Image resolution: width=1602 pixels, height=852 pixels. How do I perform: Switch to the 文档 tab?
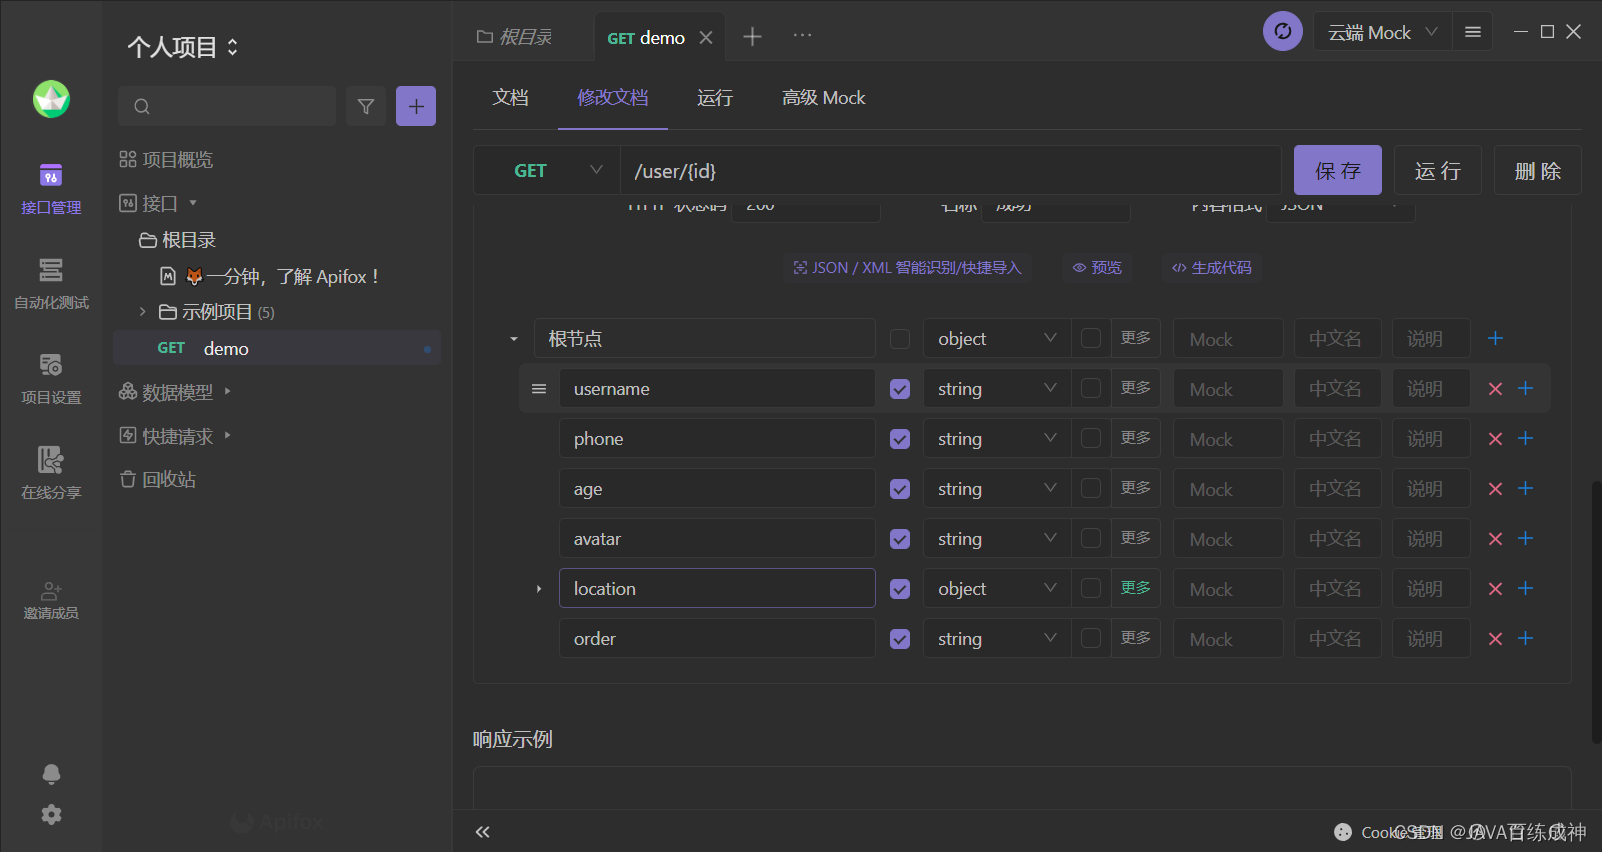(510, 97)
